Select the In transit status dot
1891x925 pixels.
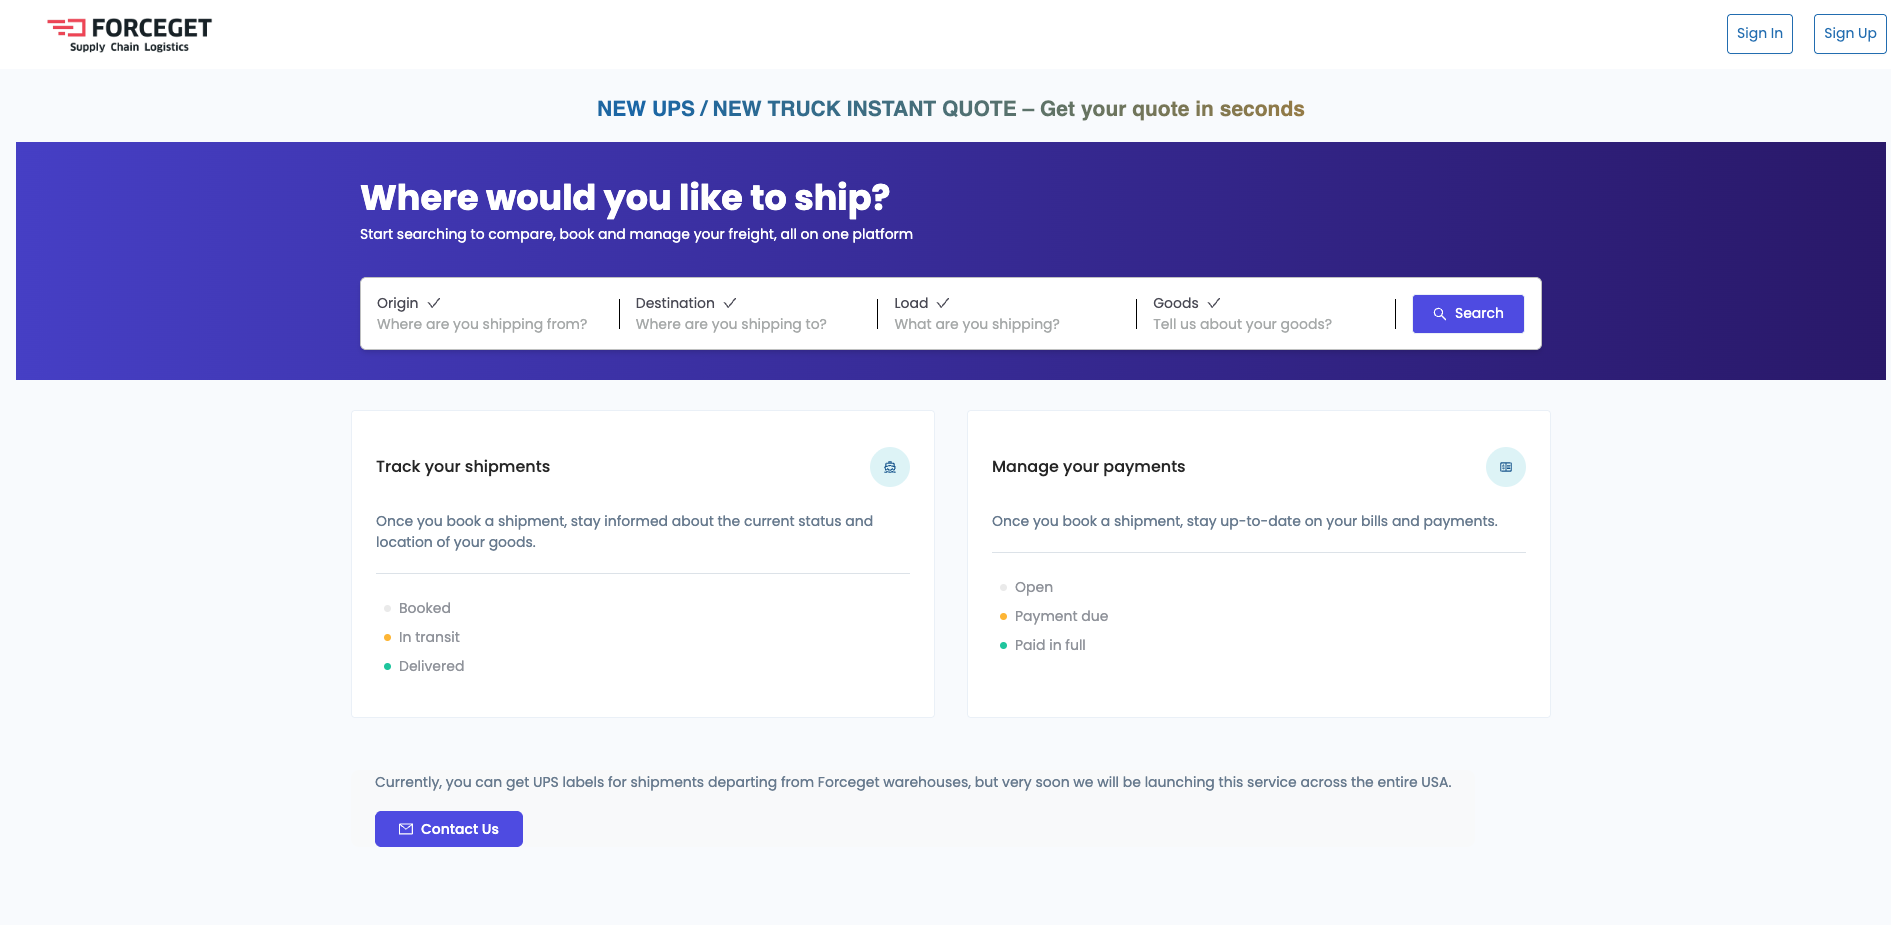tap(387, 637)
